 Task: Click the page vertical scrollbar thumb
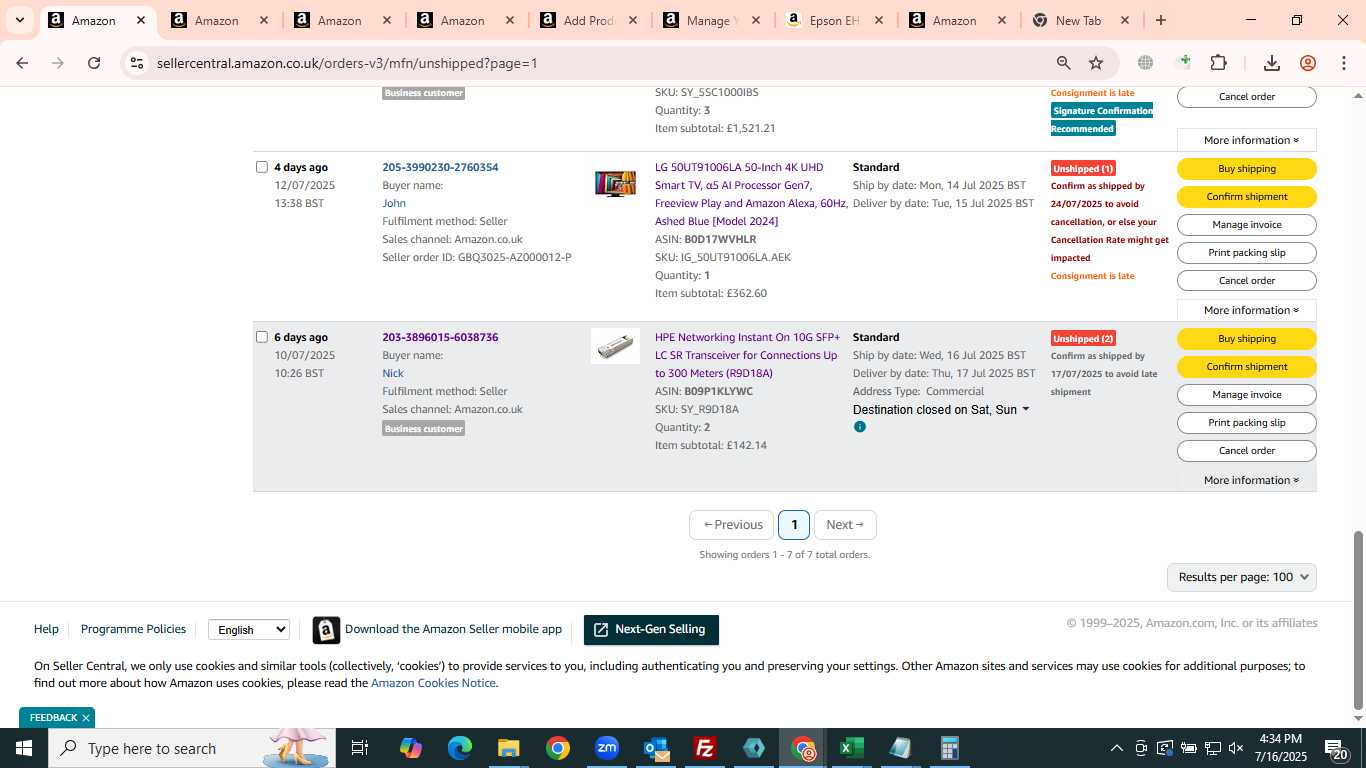(x=1358, y=620)
